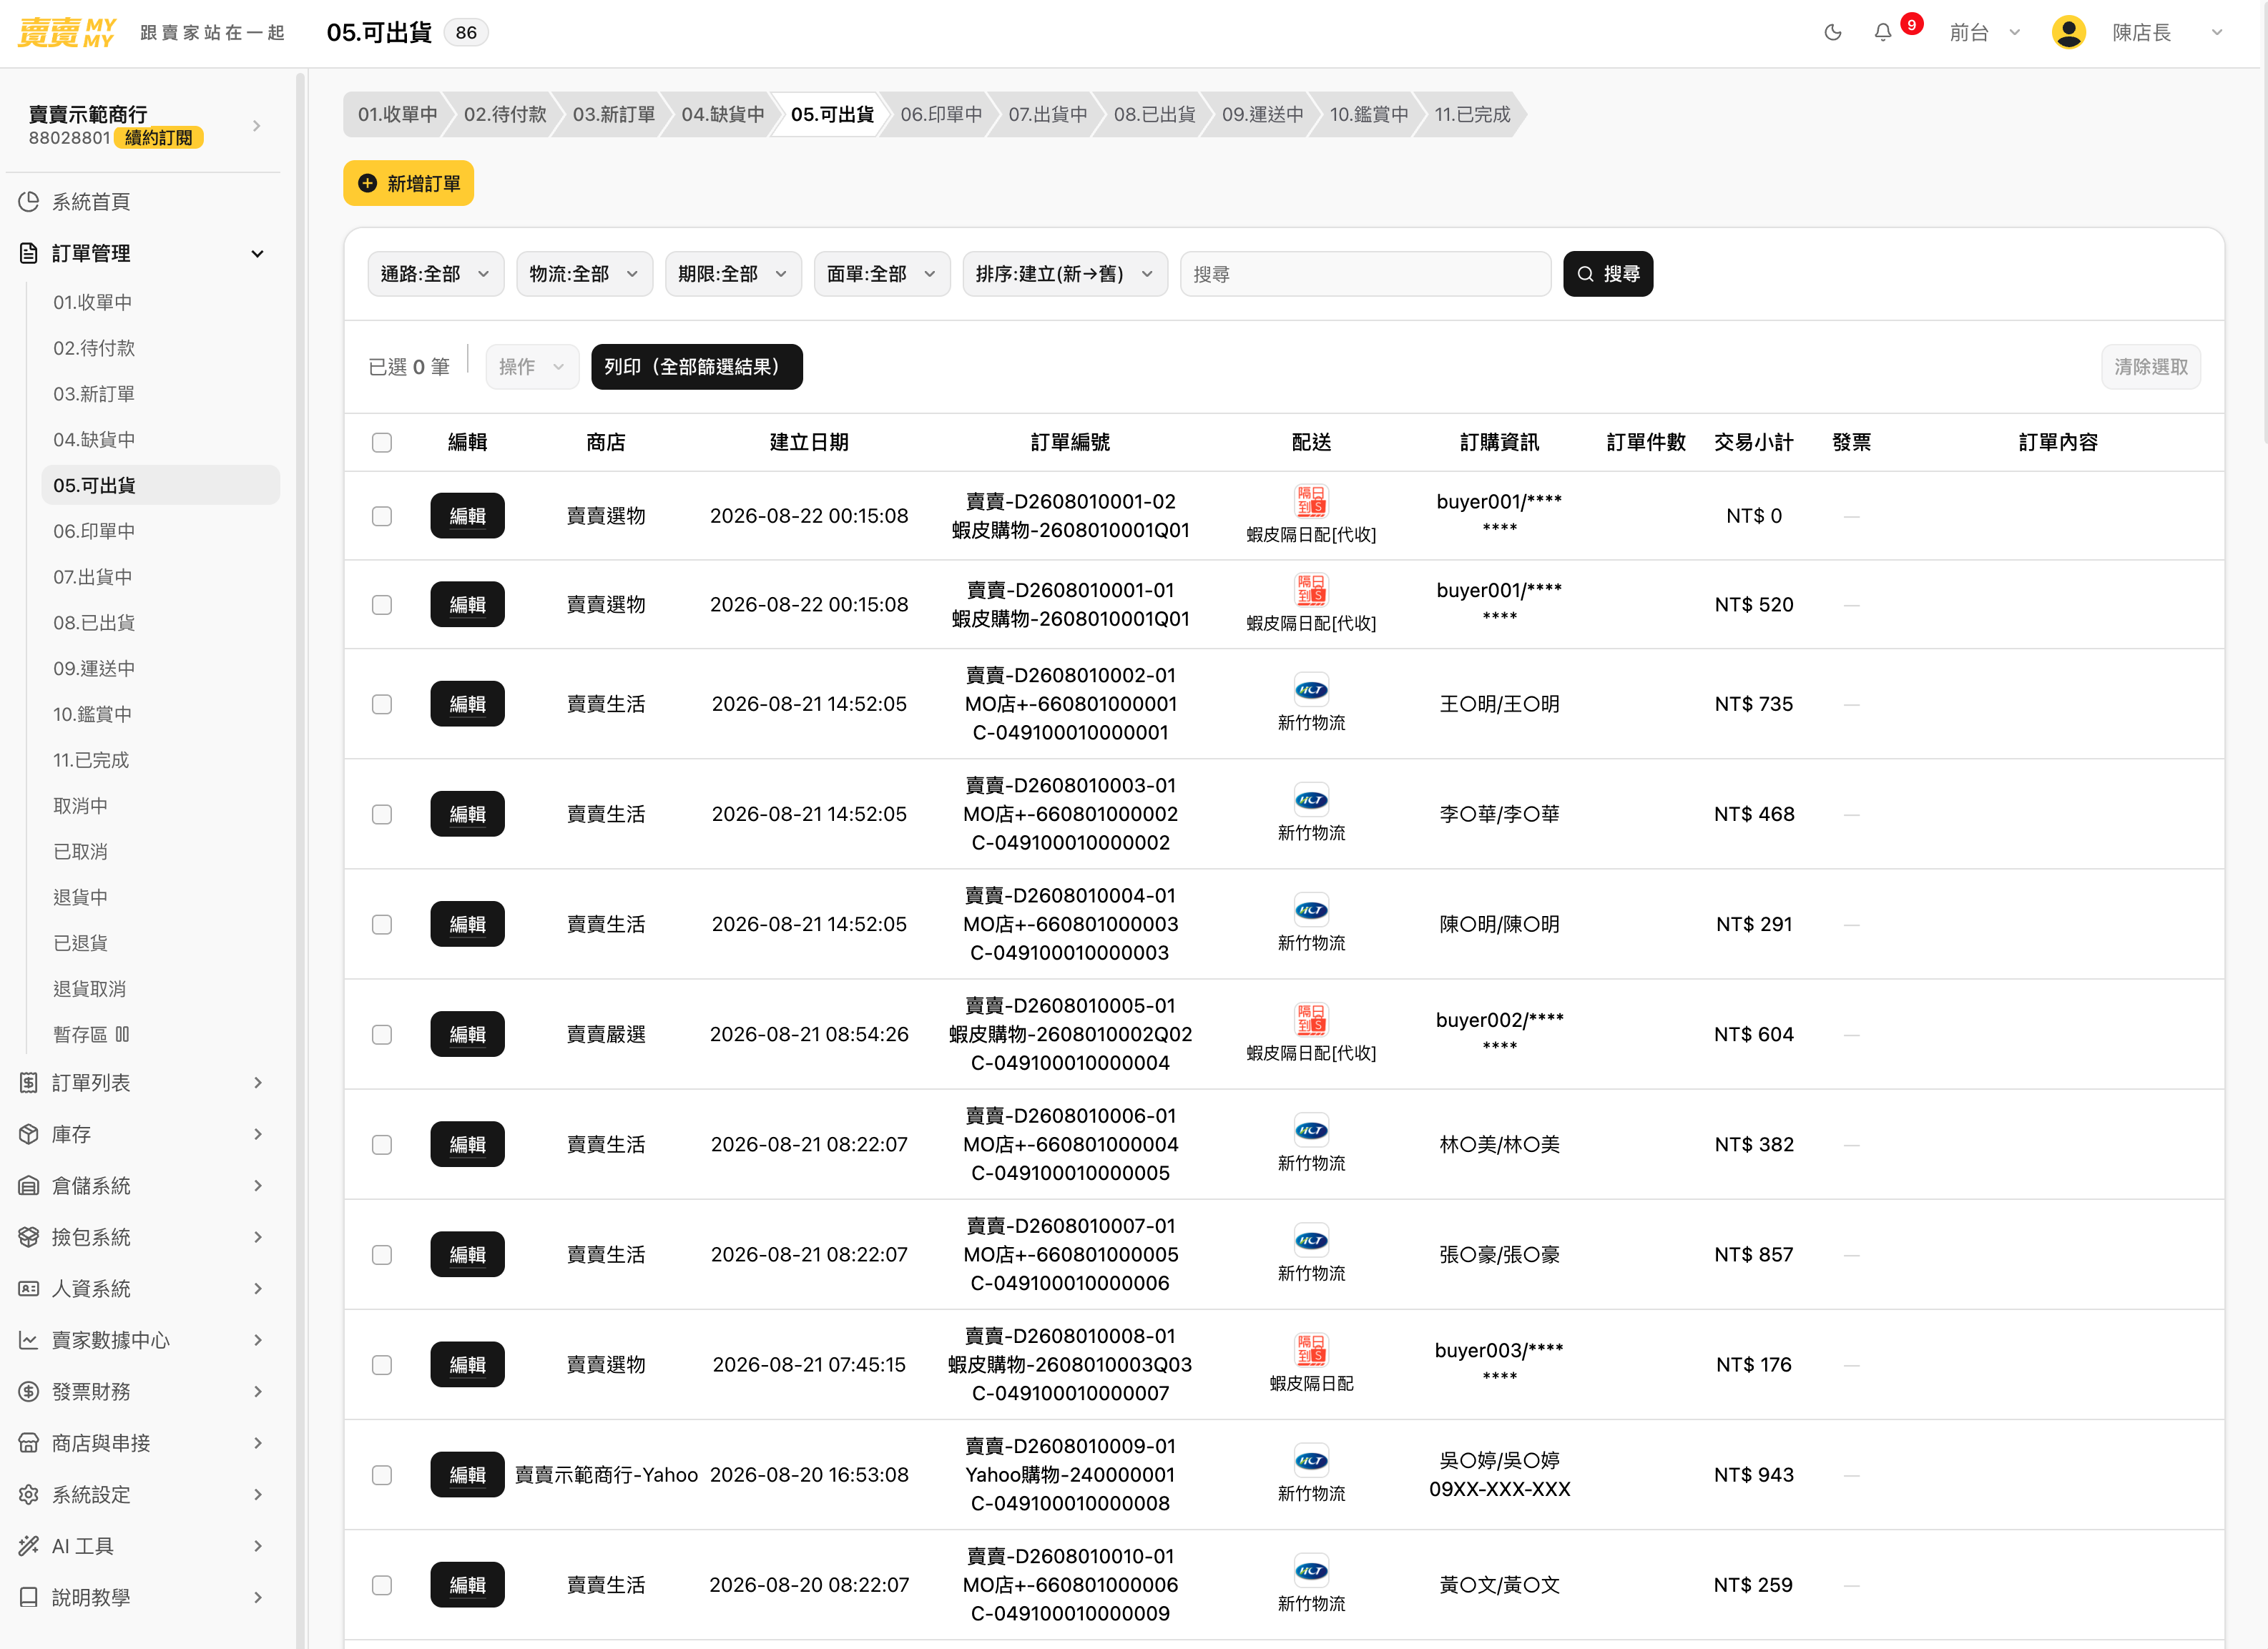The width and height of the screenshot is (2268, 1649).
Task: Click the 訂單列表 icon in sidebar
Action: (29, 1083)
